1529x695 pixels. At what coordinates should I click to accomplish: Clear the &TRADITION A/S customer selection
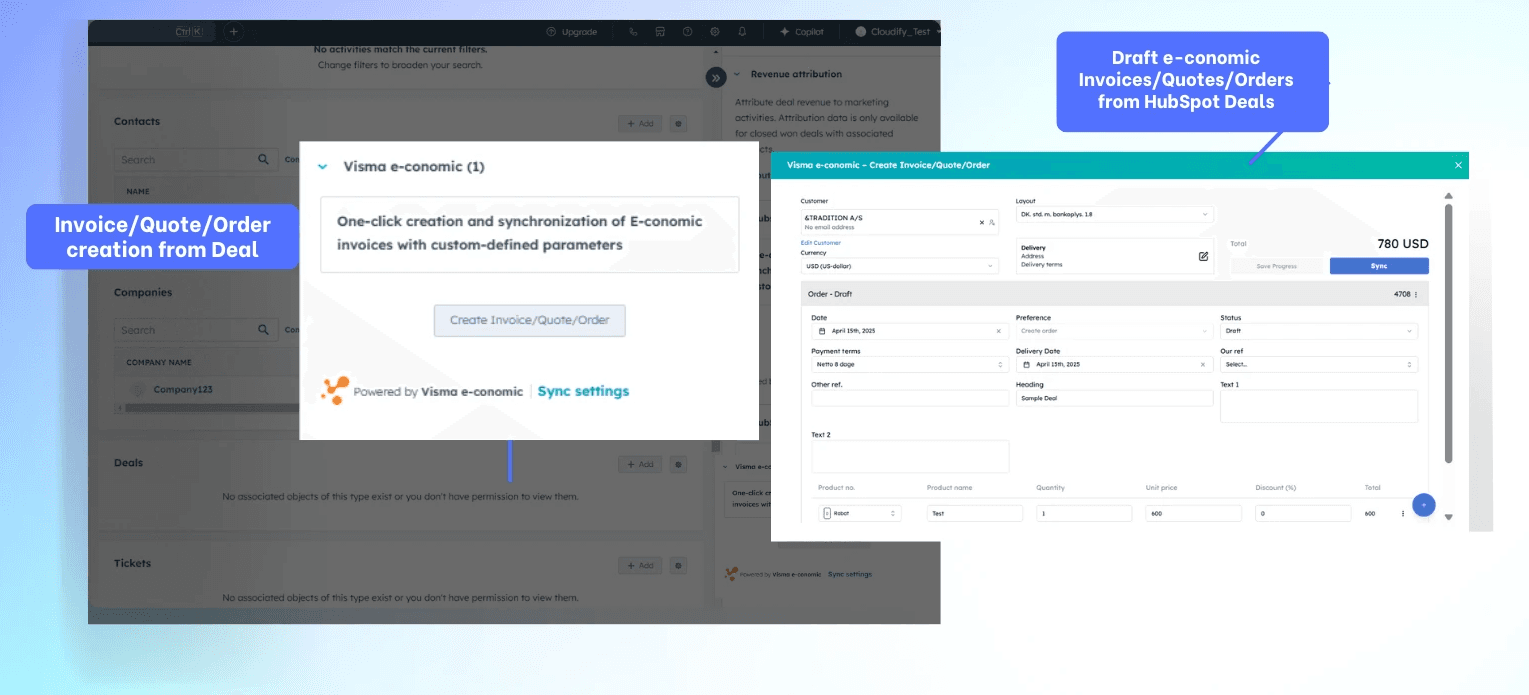coord(982,222)
